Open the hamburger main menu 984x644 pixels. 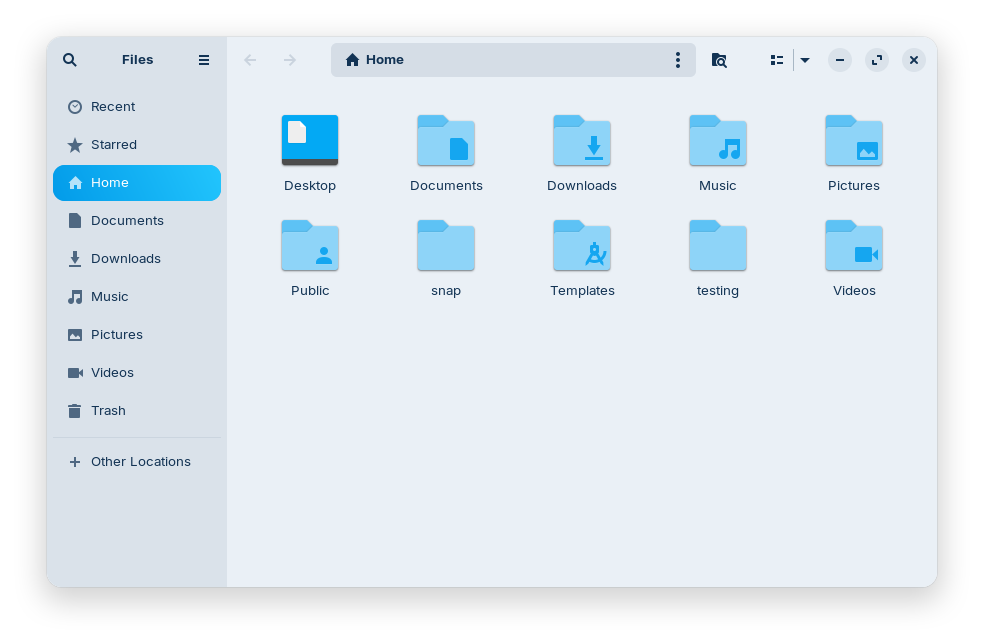click(x=204, y=60)
